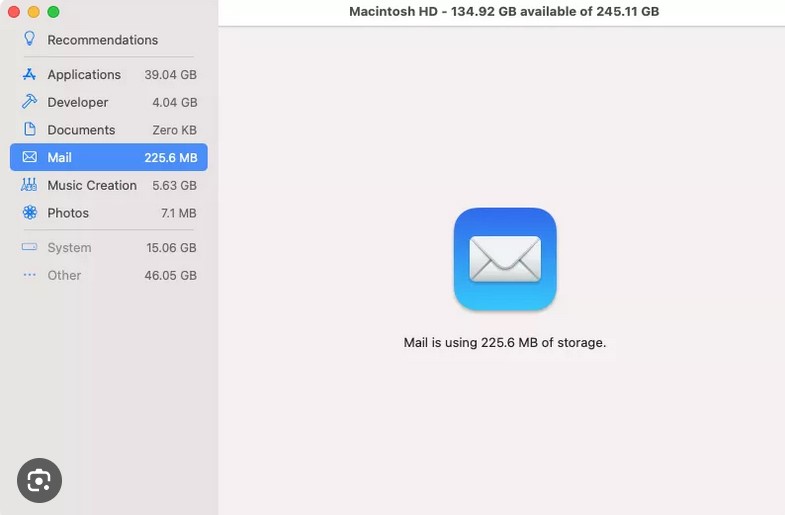Screen dimensions: 785x515
Task: Select the Applications category row
Action: click(109, 75)
